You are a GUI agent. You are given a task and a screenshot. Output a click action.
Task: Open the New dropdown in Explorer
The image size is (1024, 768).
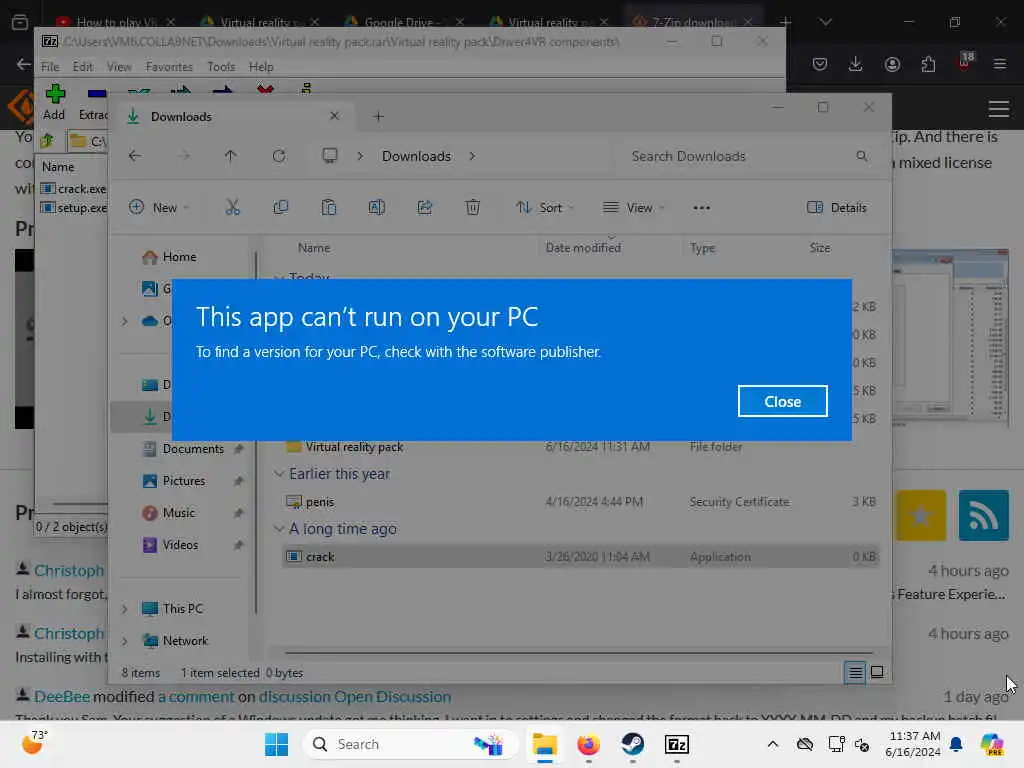pos(159,208)
